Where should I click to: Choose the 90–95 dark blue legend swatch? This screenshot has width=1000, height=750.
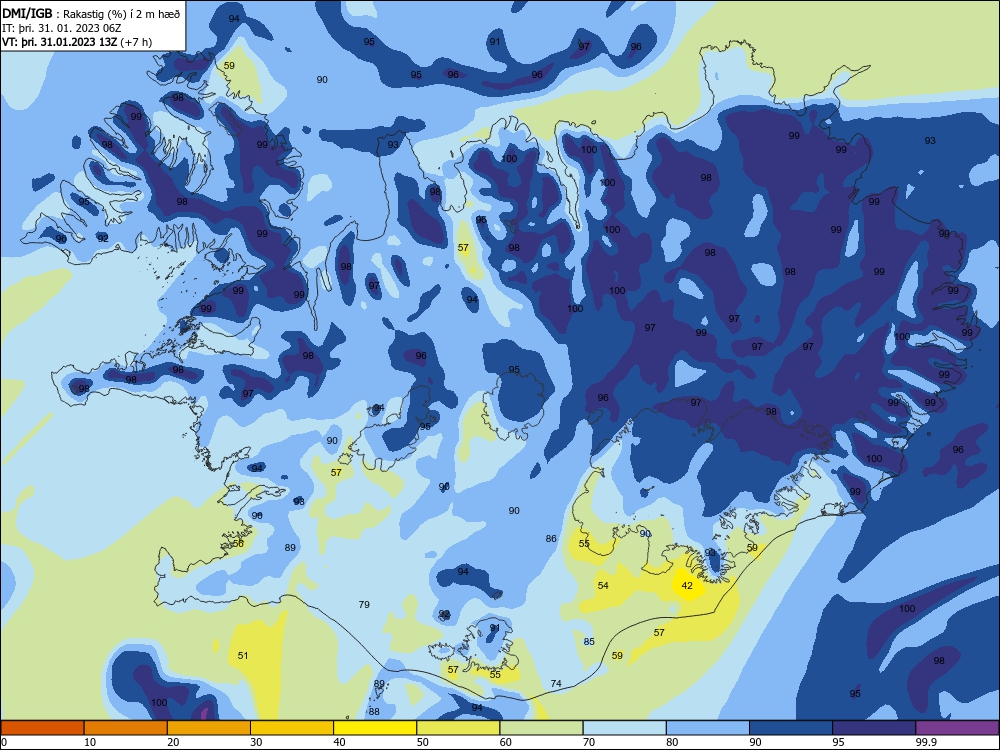point(791,728)
